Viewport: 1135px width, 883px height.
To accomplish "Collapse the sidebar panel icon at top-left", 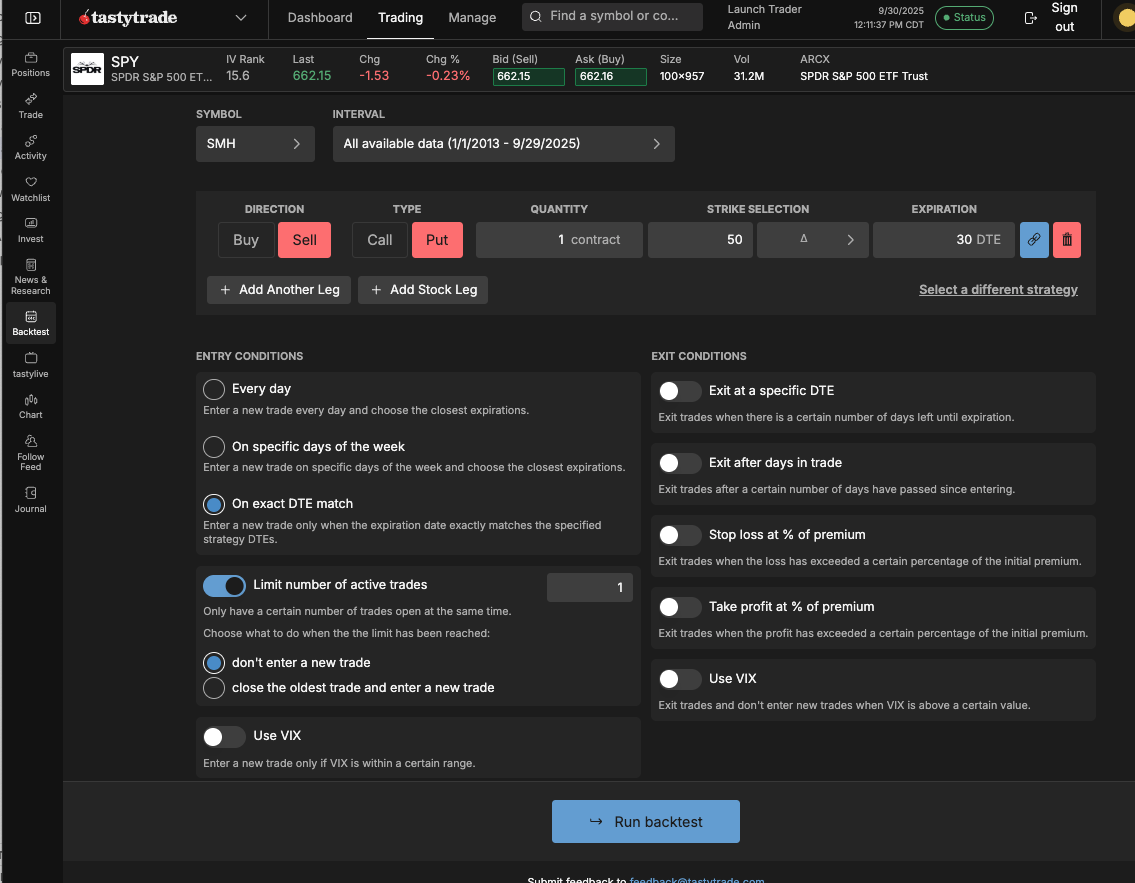I will [x=33, y=18].
